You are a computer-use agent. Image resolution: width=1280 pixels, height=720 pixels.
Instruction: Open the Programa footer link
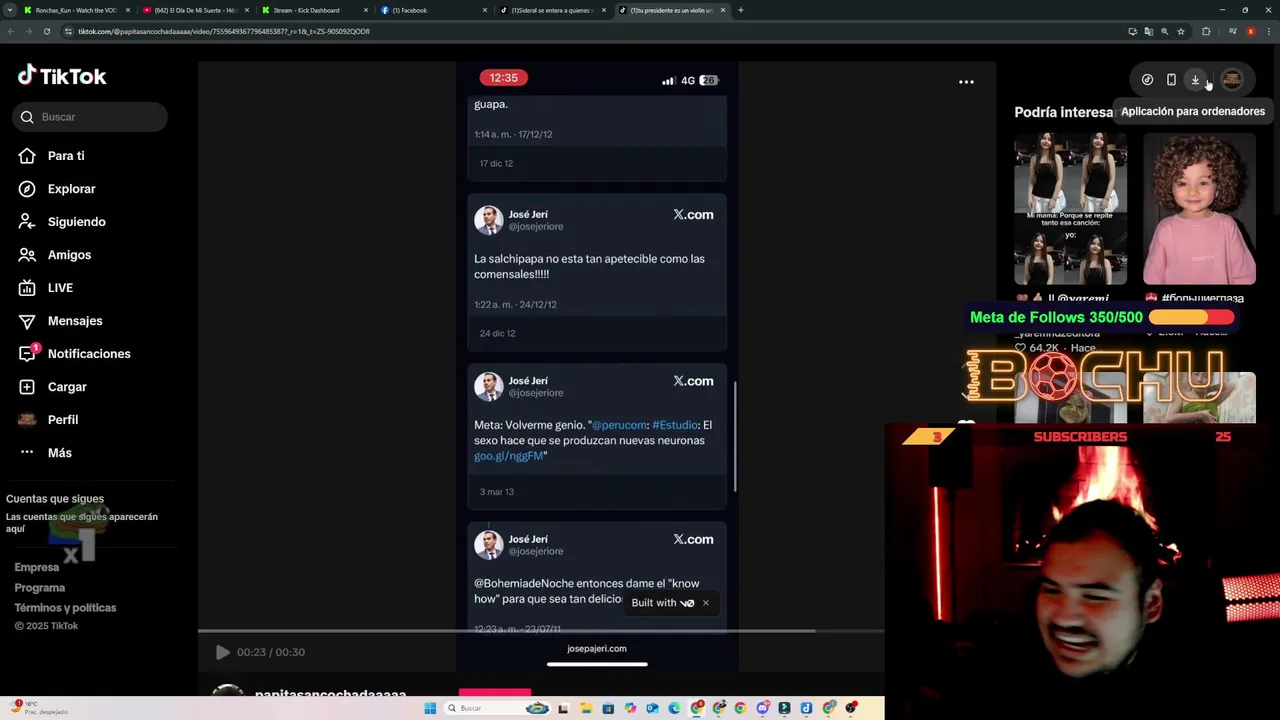(40, 588)
